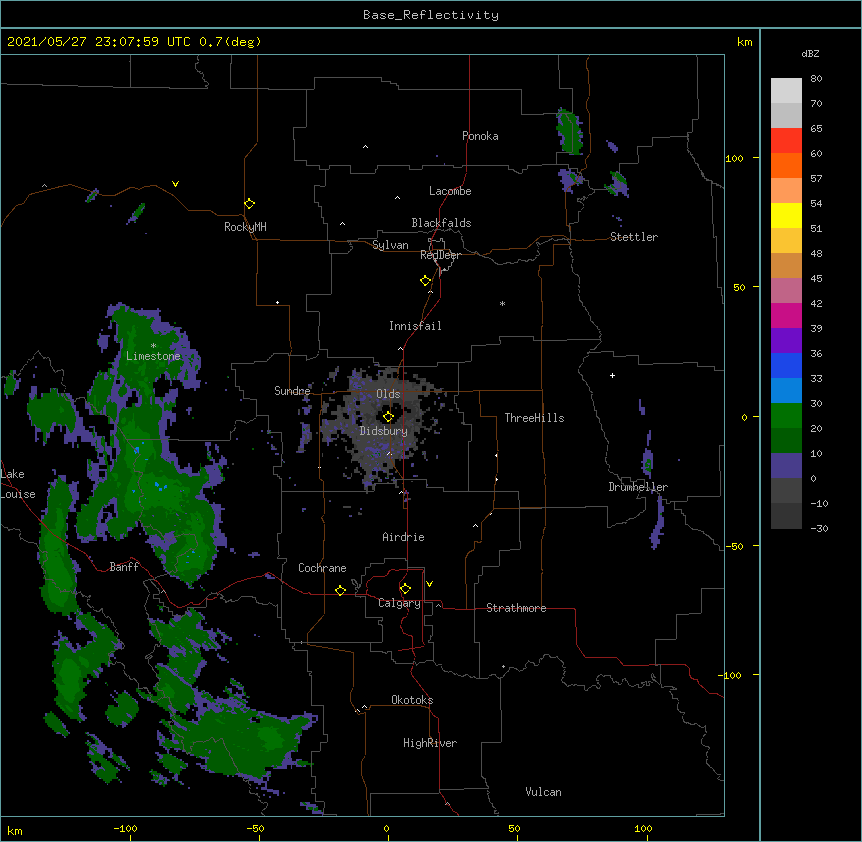862x842 pixels.
Task: Click the Okotoks town label
Action: (412, 700)
